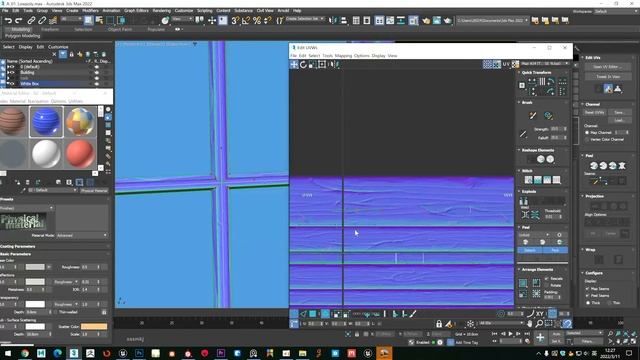Select Freeform Mode in Edit UVWs toolbar
This screenshot has width=640, height=360.
coord(322,64)
